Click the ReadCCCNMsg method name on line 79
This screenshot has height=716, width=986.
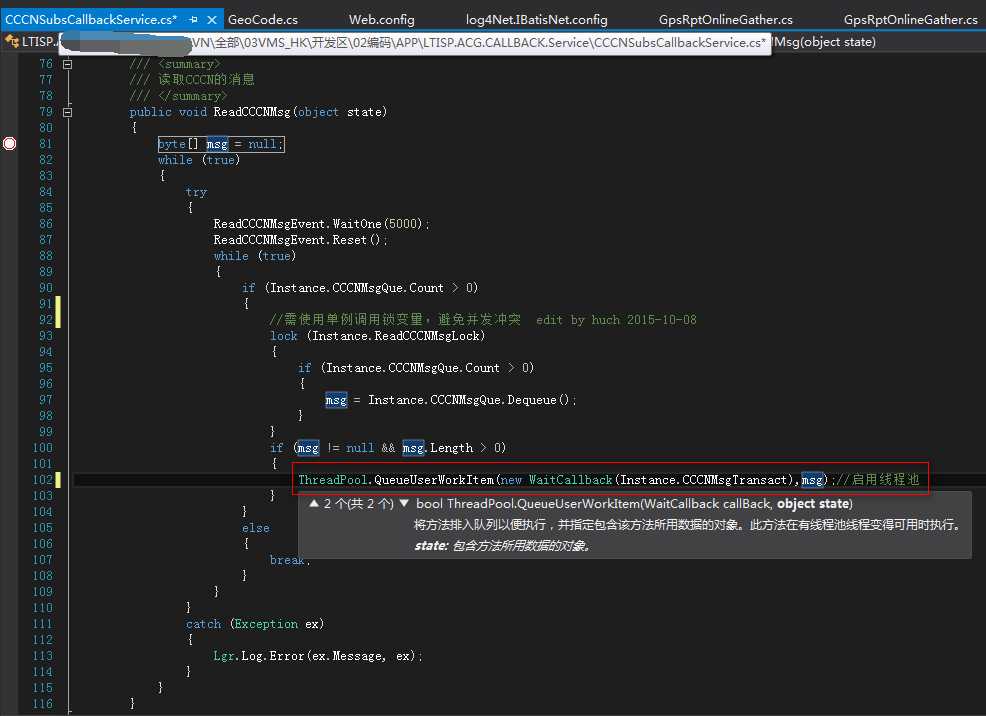252,112
